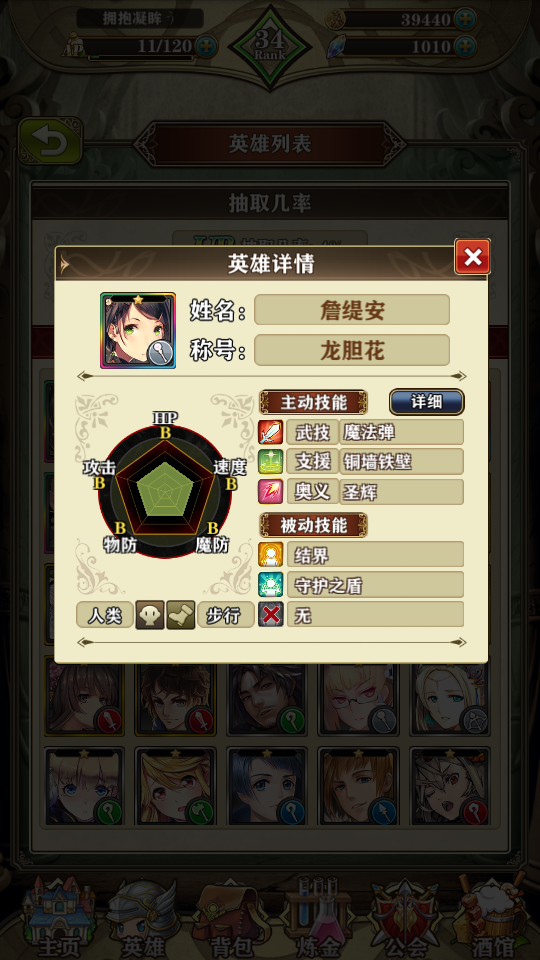Close the 英雄详情 dialog
The image size is (540, 960).
pyautogui.click(x=472, y=257)
